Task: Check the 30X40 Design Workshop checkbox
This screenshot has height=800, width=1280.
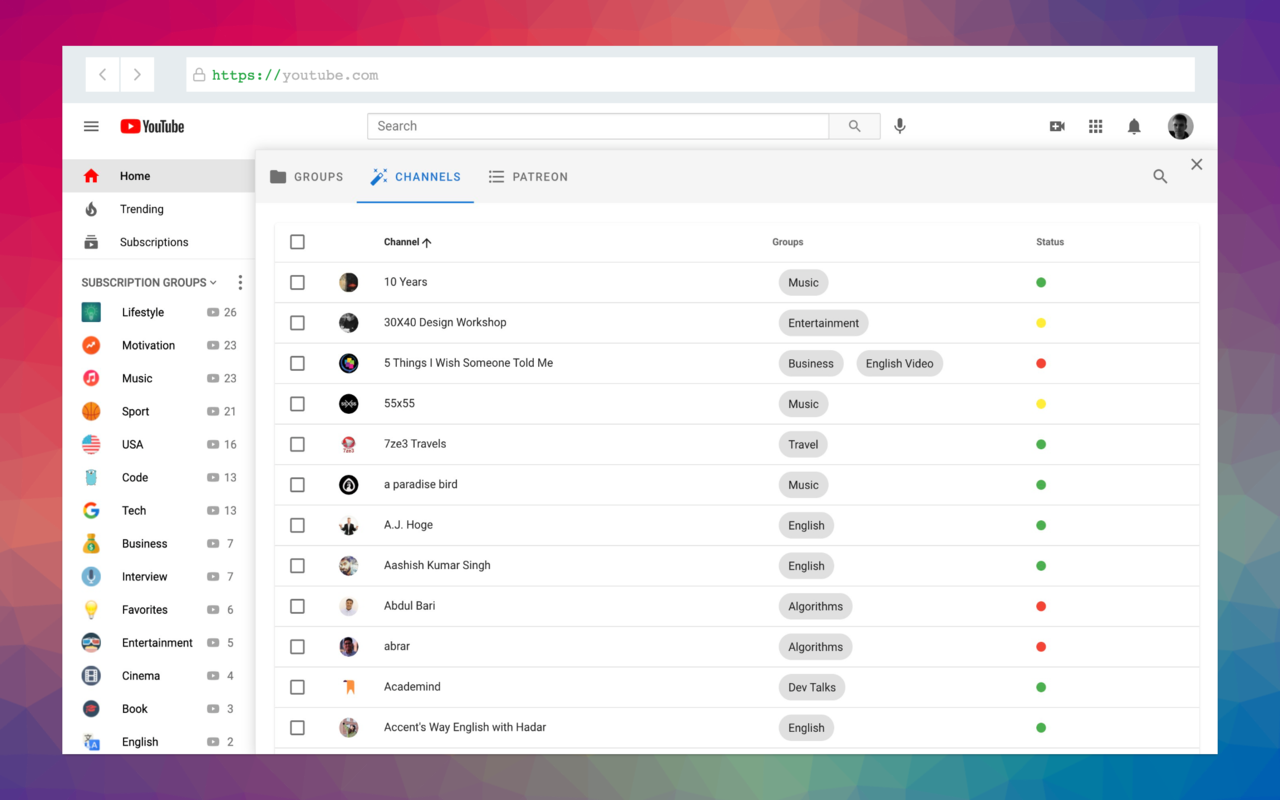Action: 297,323
